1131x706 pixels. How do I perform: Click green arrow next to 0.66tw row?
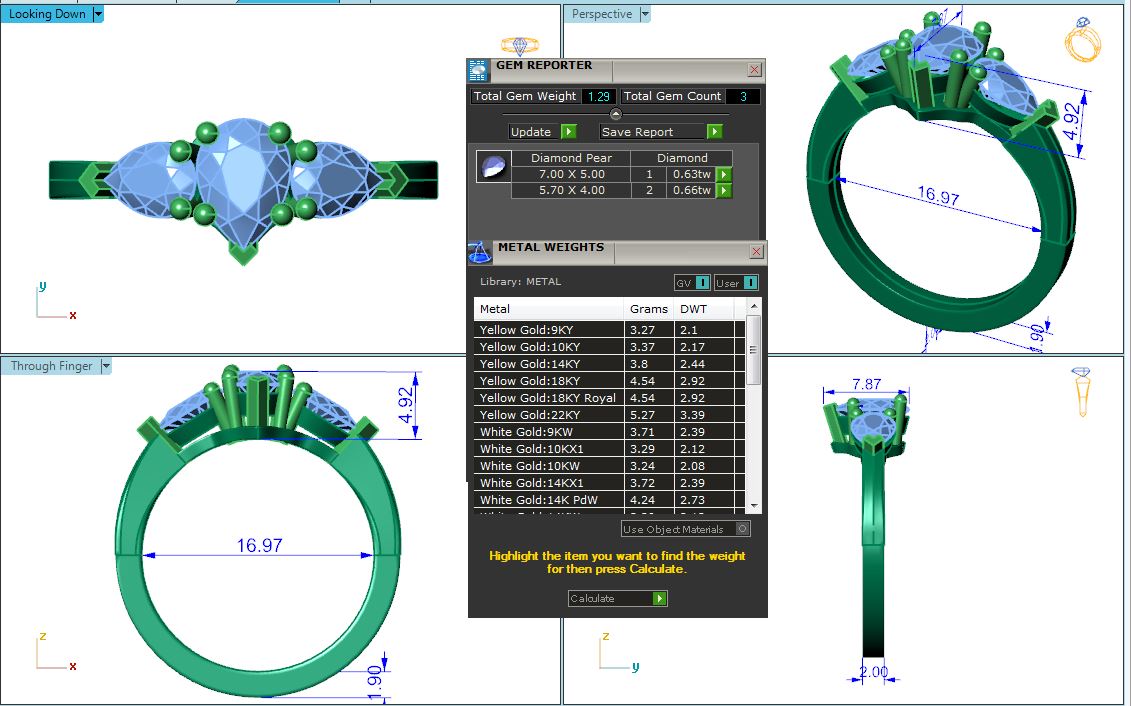[x=723, y=191]
